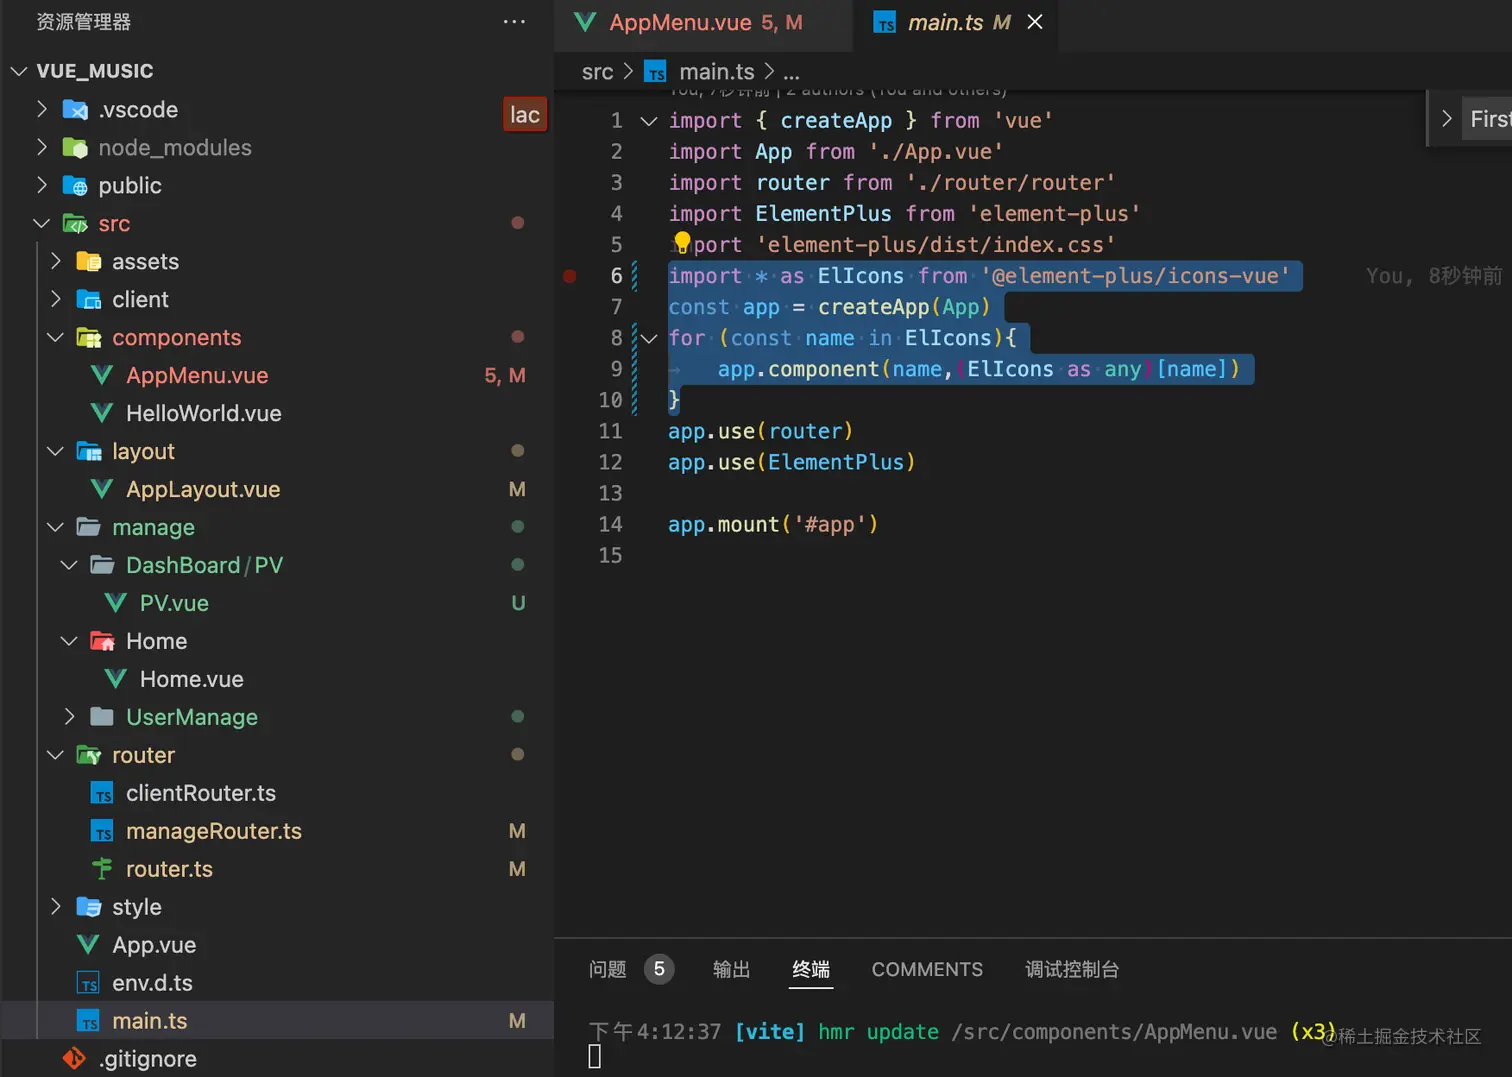Click the src folder code icon
1512x1077 pixels.
75,224
